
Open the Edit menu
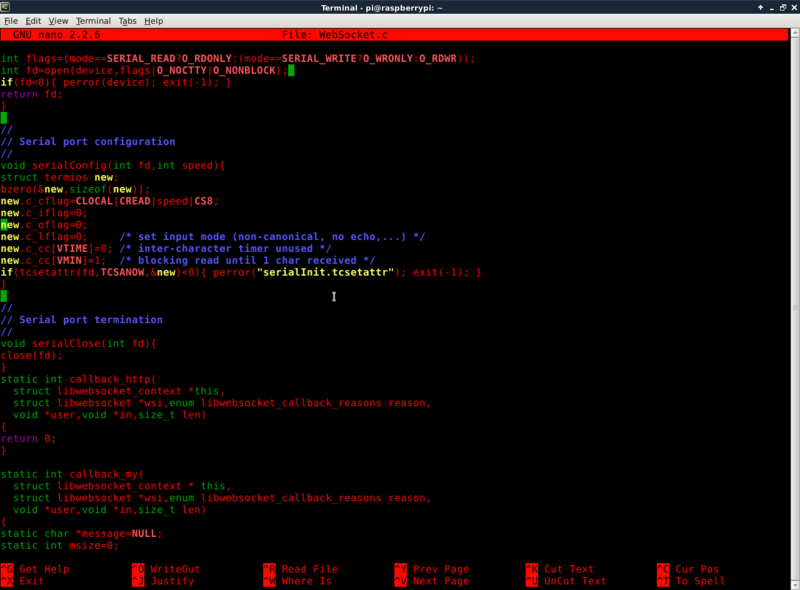[34, 20]
